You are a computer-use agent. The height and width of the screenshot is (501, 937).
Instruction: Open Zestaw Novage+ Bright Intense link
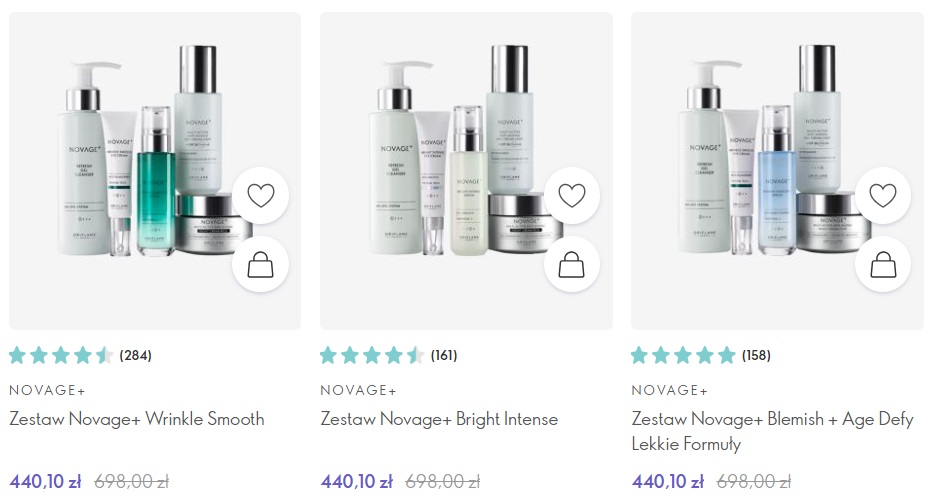coord(439,418)
